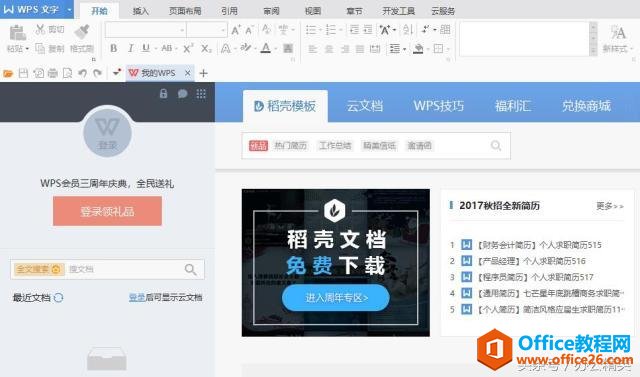Click the print preview icon

click(68, 73)
